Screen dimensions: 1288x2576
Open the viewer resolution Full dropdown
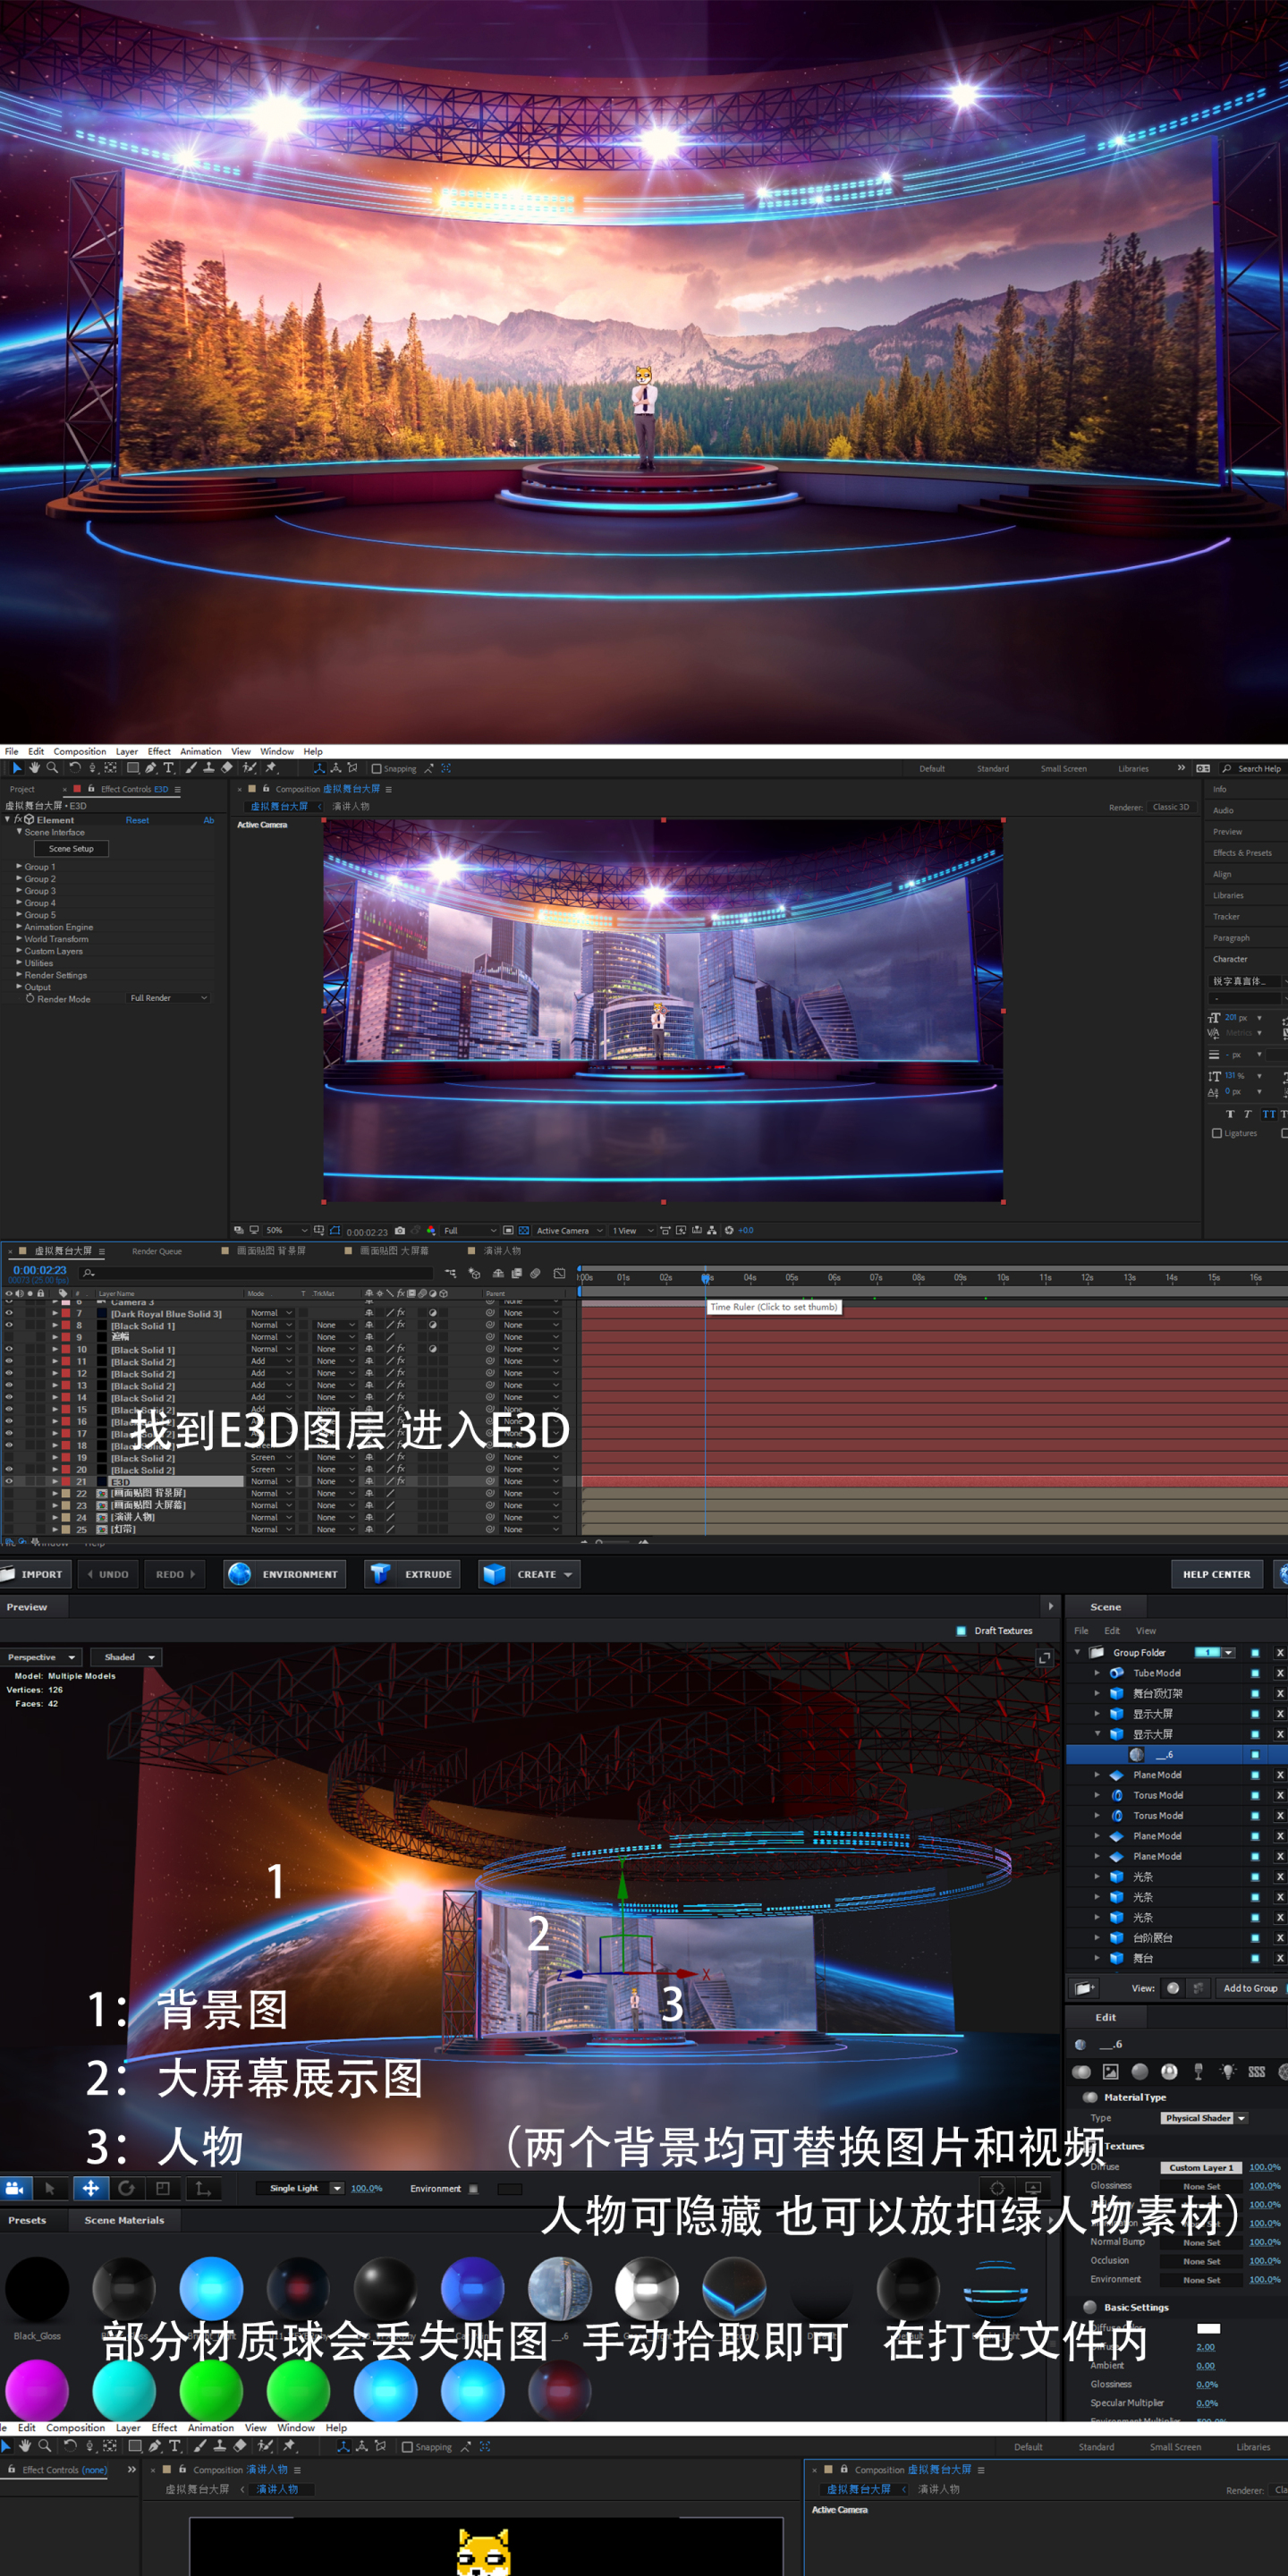pos(470,1231)
